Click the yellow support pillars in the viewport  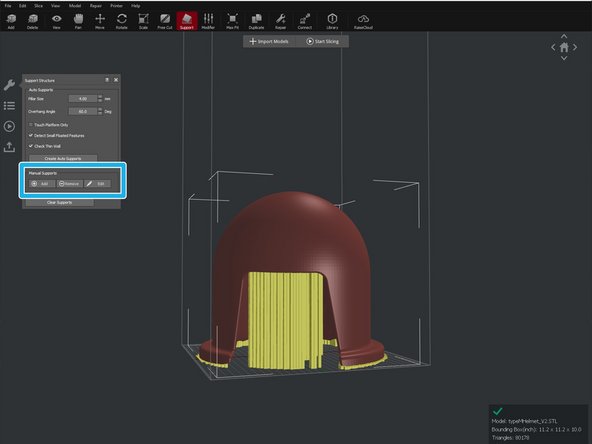[285, 321]
